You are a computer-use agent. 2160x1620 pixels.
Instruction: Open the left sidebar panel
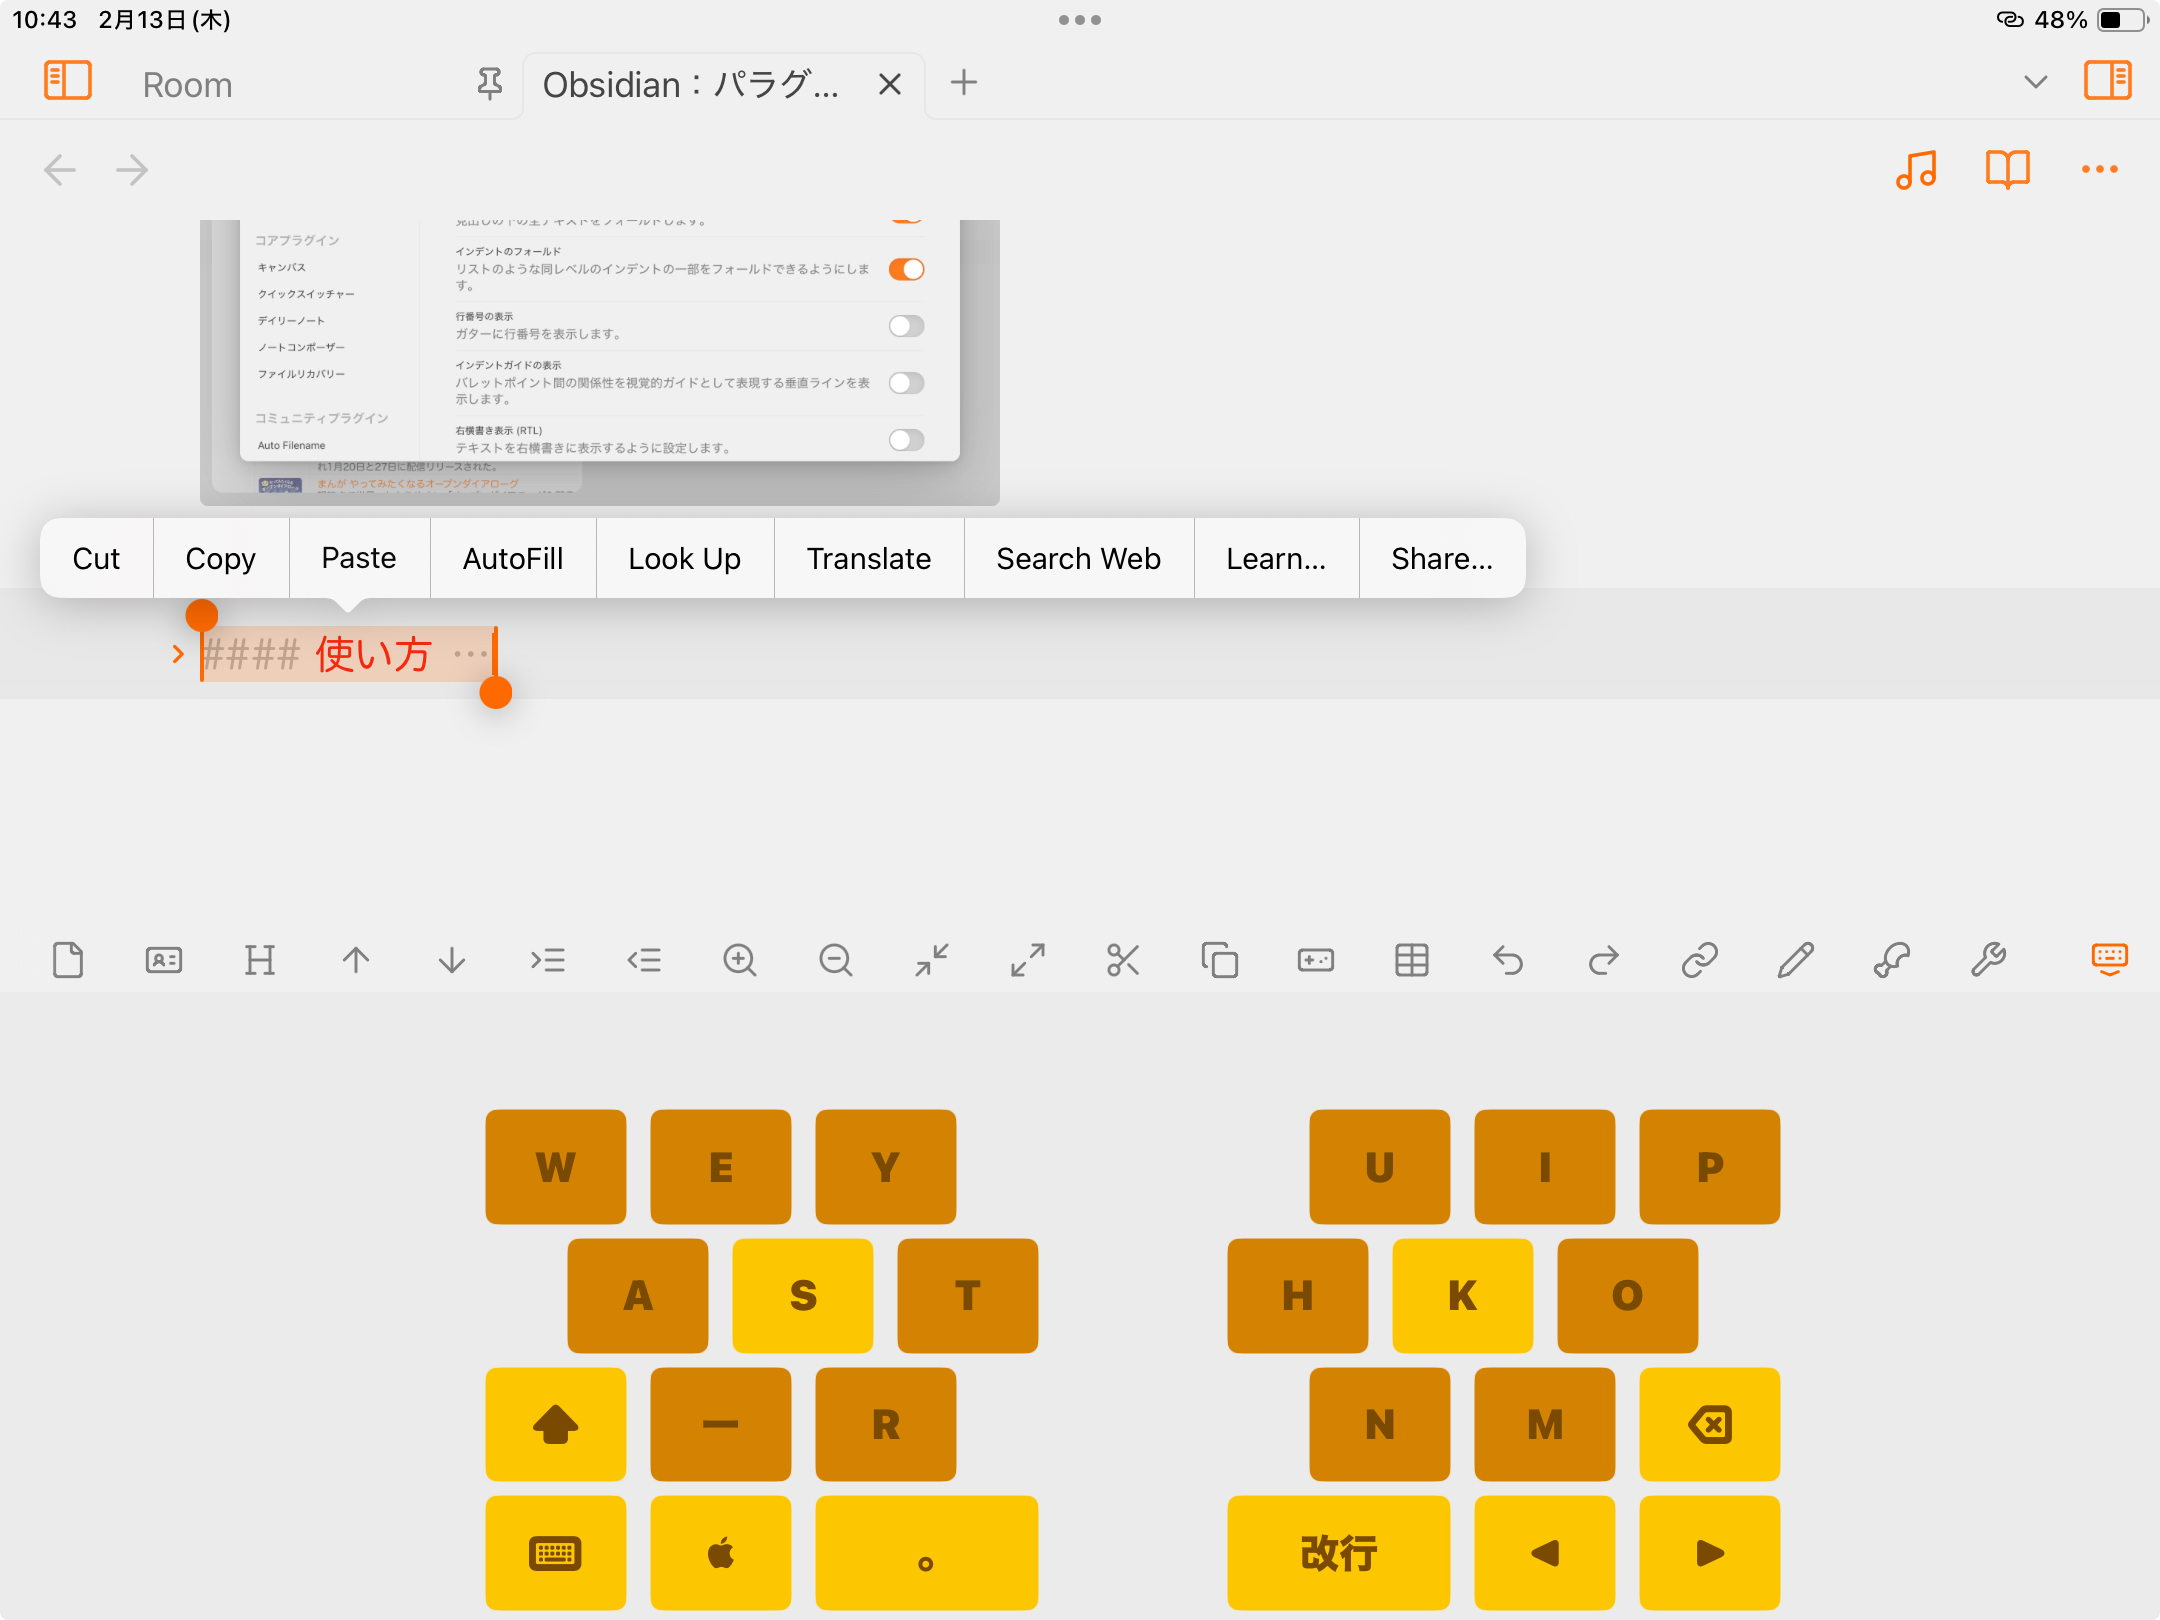pos(68,82)
